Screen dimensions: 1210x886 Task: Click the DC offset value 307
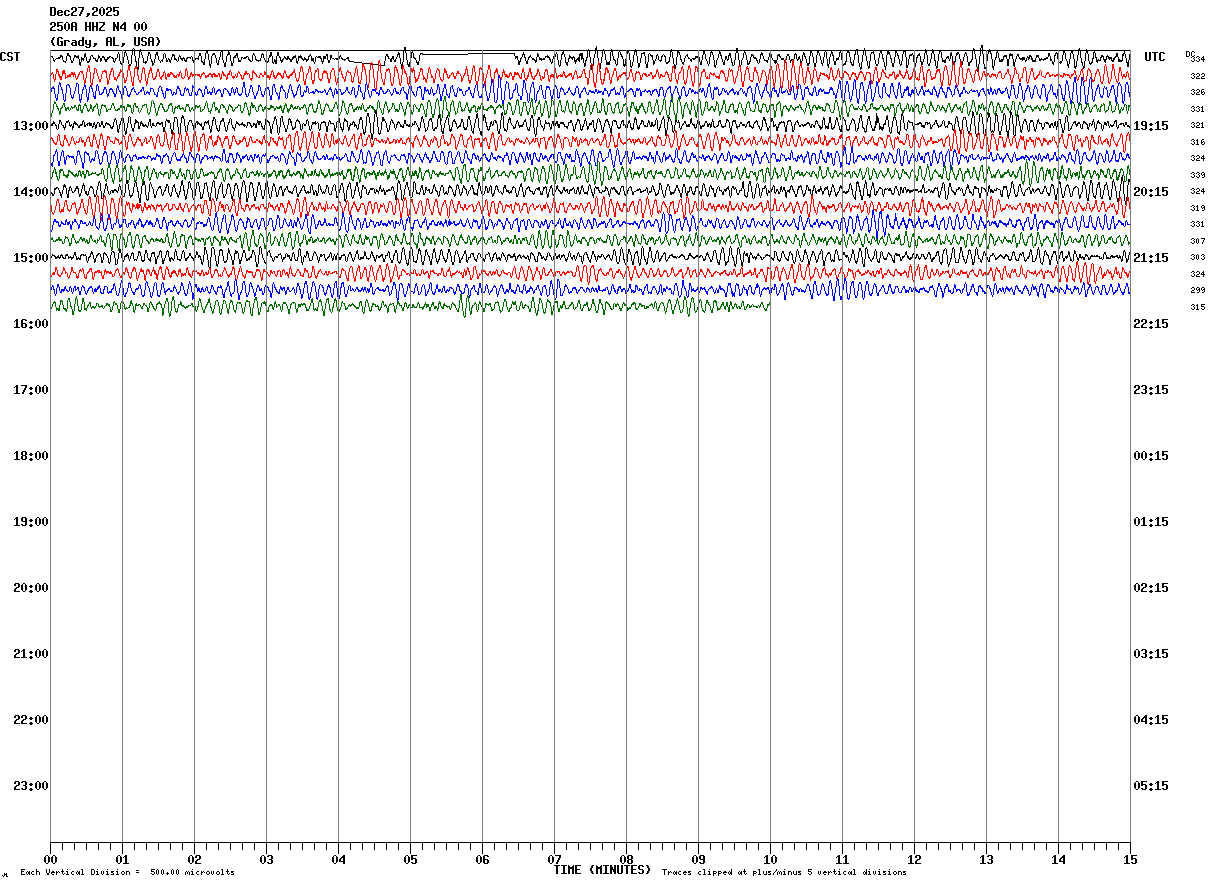coord(1198,241)
